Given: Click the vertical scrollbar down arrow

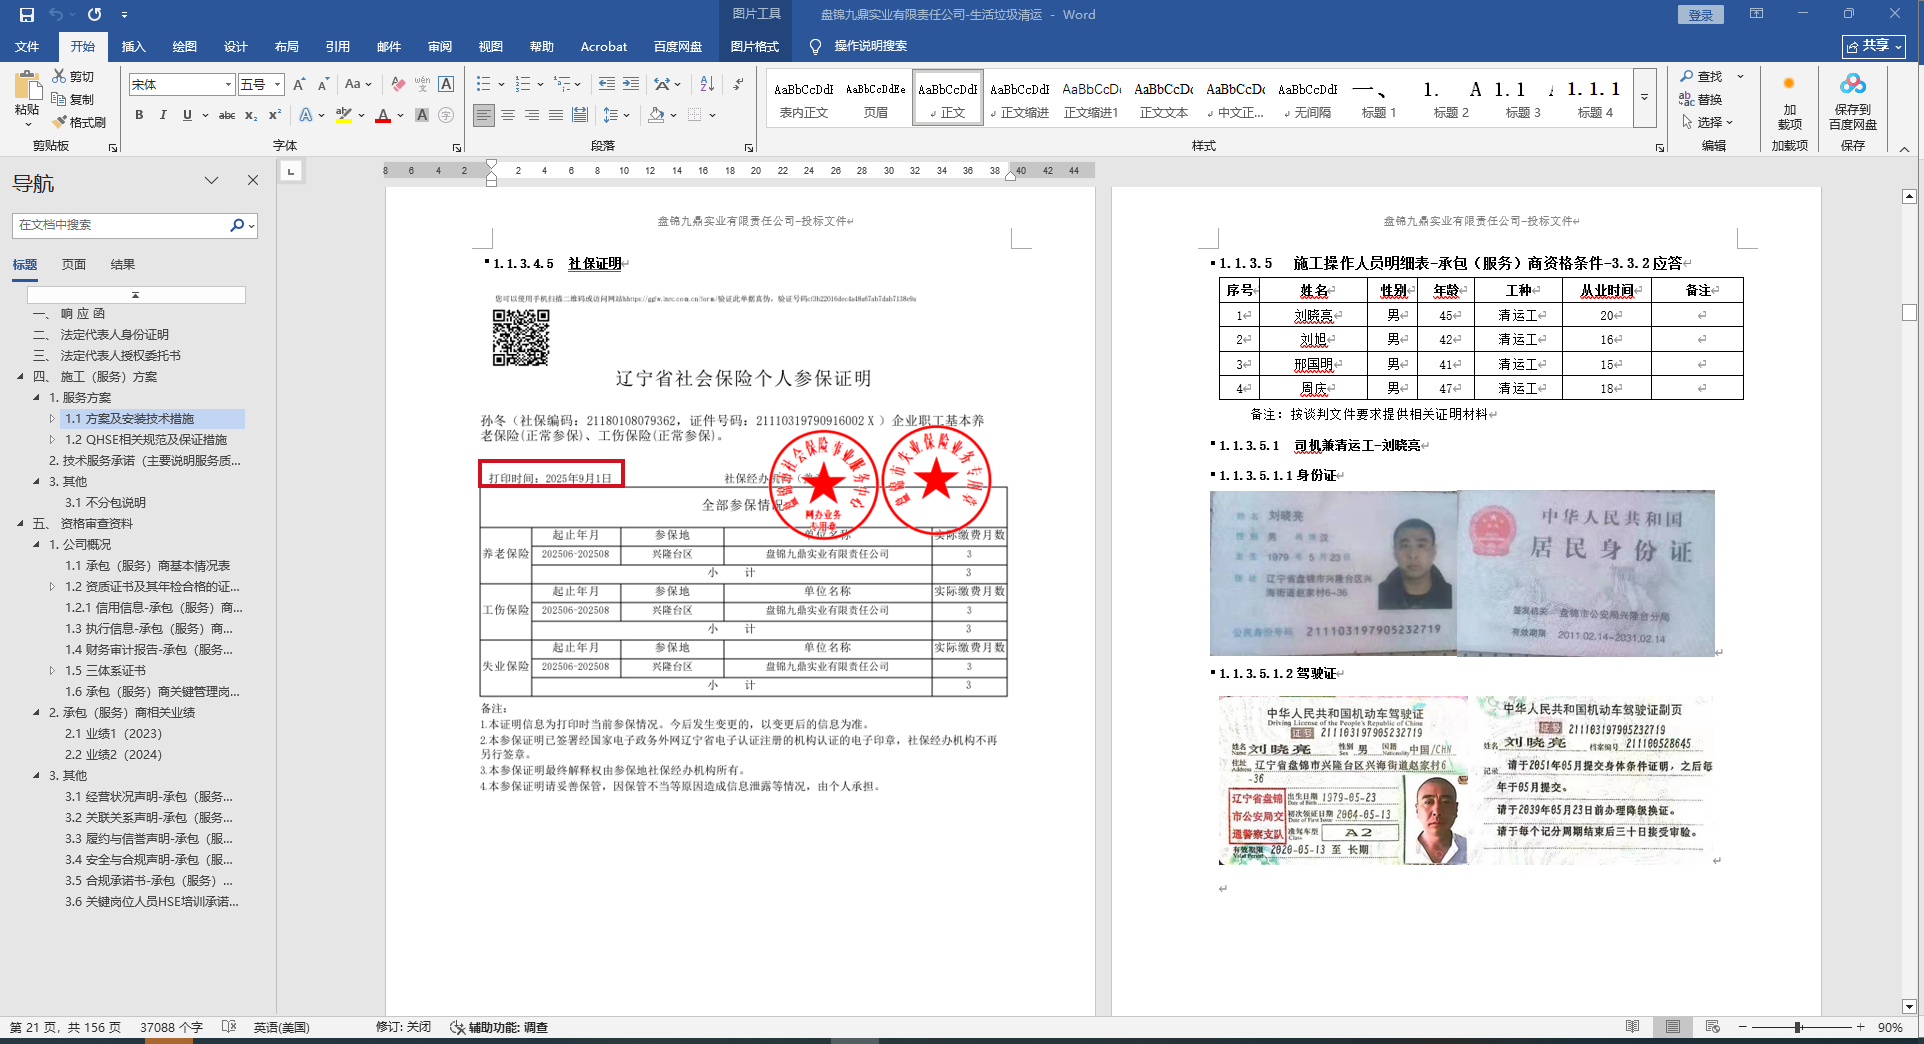Looking at the screenshot, I should [x=1909, y=1006].
